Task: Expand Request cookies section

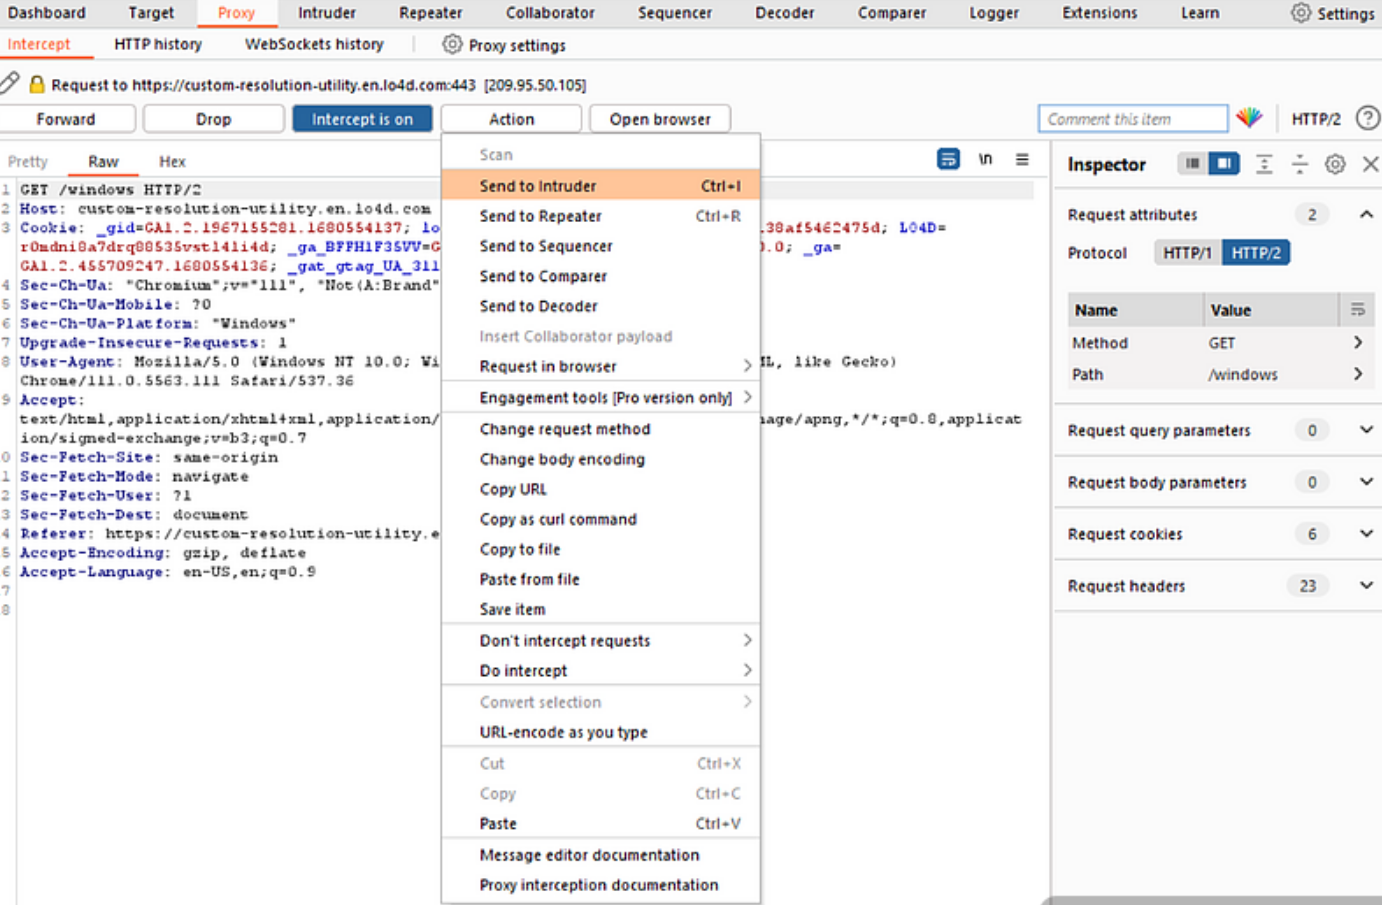Action: coord(1366,534)
